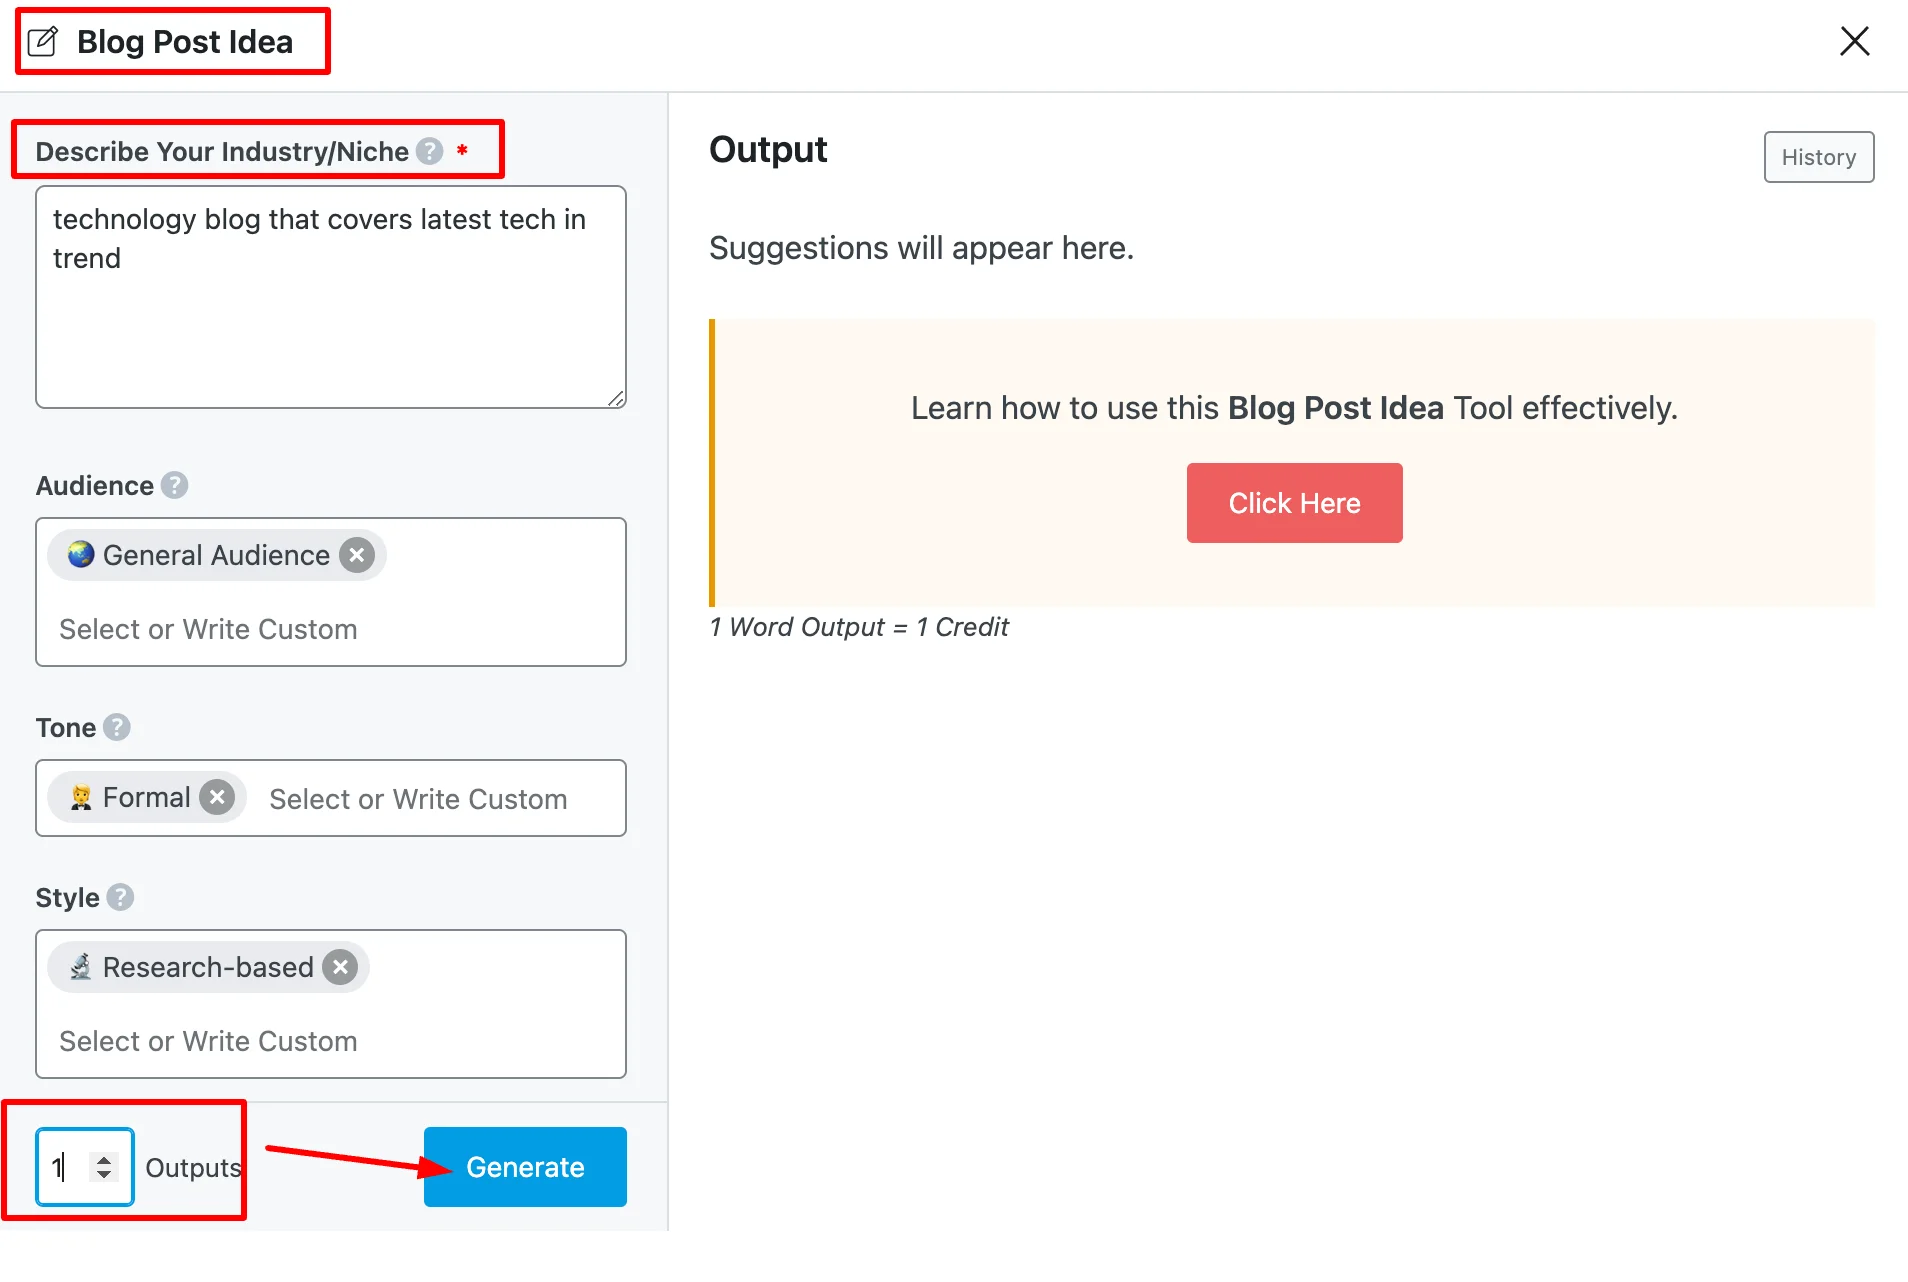Viewport: 1908px width, 1282px height.
Task: Click the Outputs number stepper arrows
Action: pos(104,1167)
